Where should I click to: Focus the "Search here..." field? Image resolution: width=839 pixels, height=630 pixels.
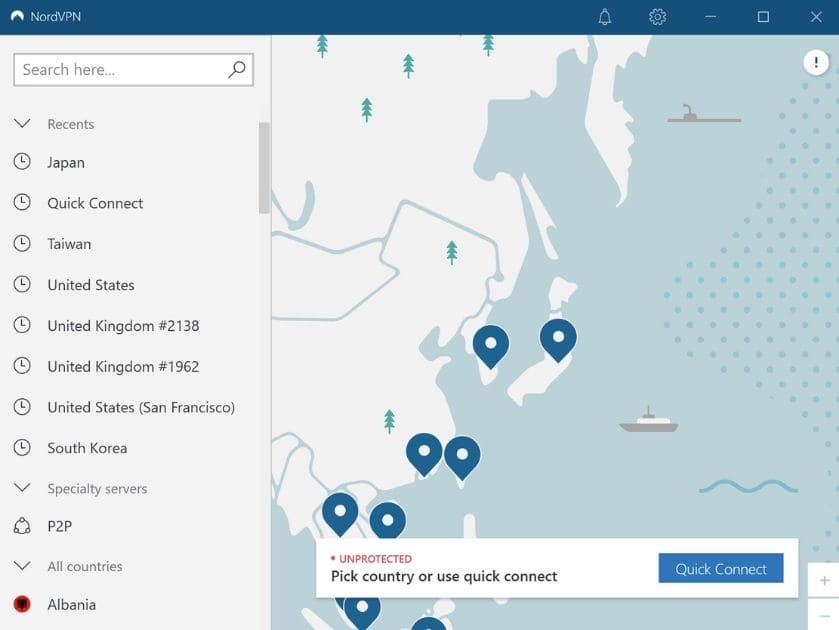tap(133, 70)
